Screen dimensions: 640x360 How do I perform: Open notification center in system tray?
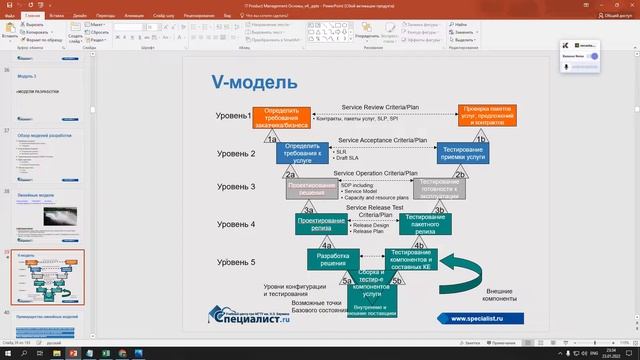[x=629, y=353]
